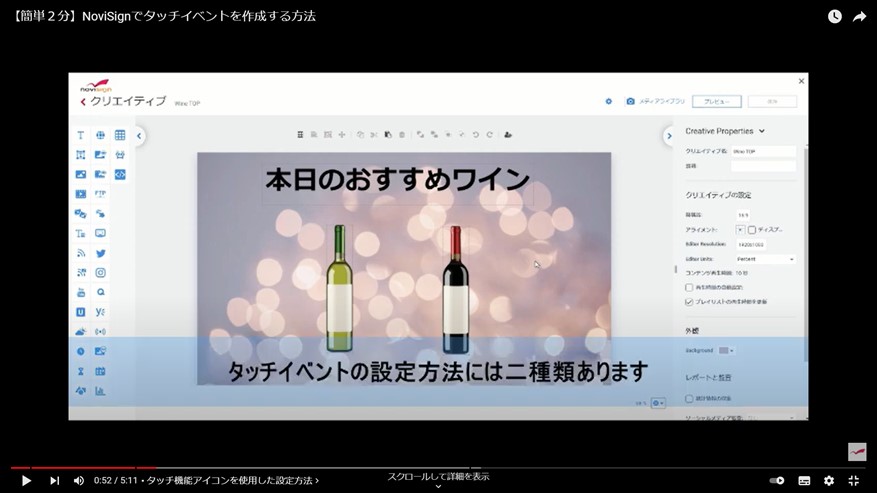Image resolution: width=877 pixels, height=493 pixels.
Task: Select the Twitter widget icon
Action: pos(100,253)
